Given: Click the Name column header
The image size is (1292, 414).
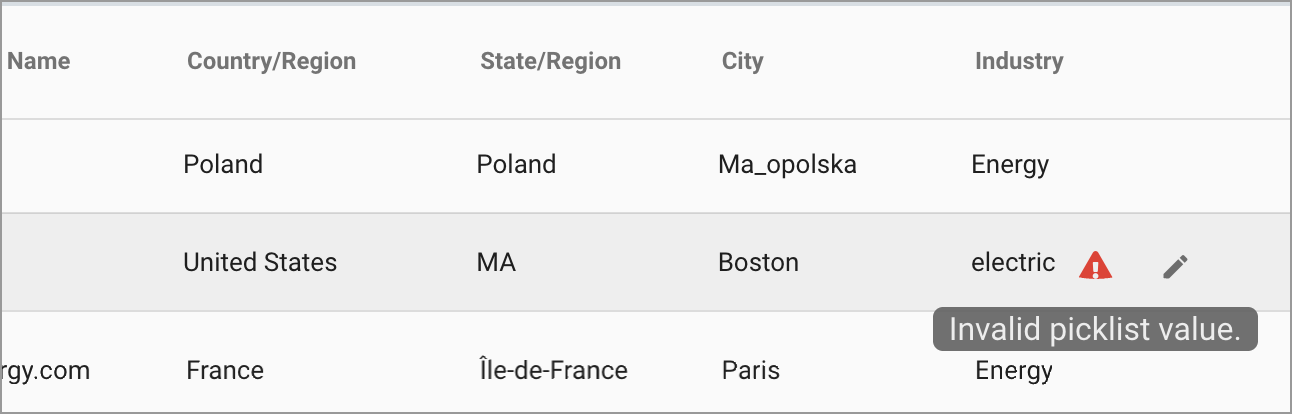Looking at the screenshot, I should coord(39,61).
